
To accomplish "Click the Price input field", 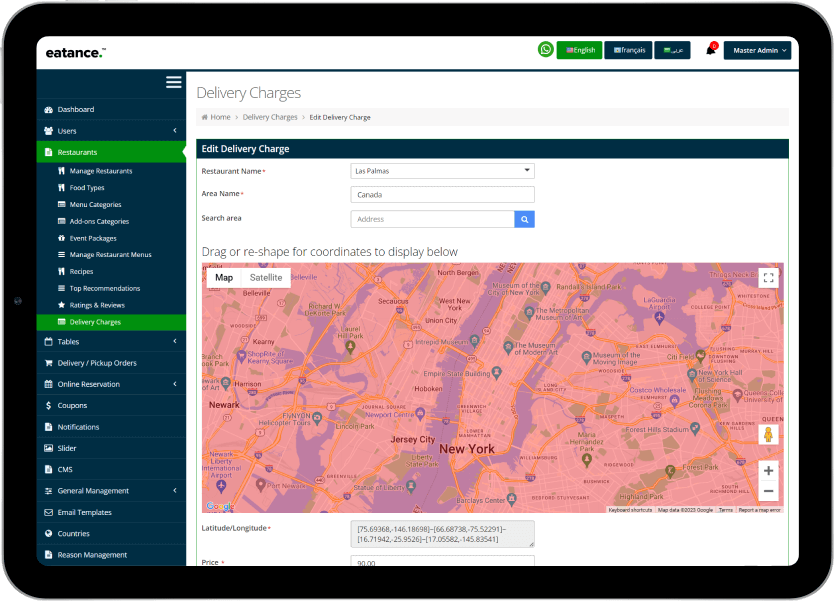I will [443, 561].
